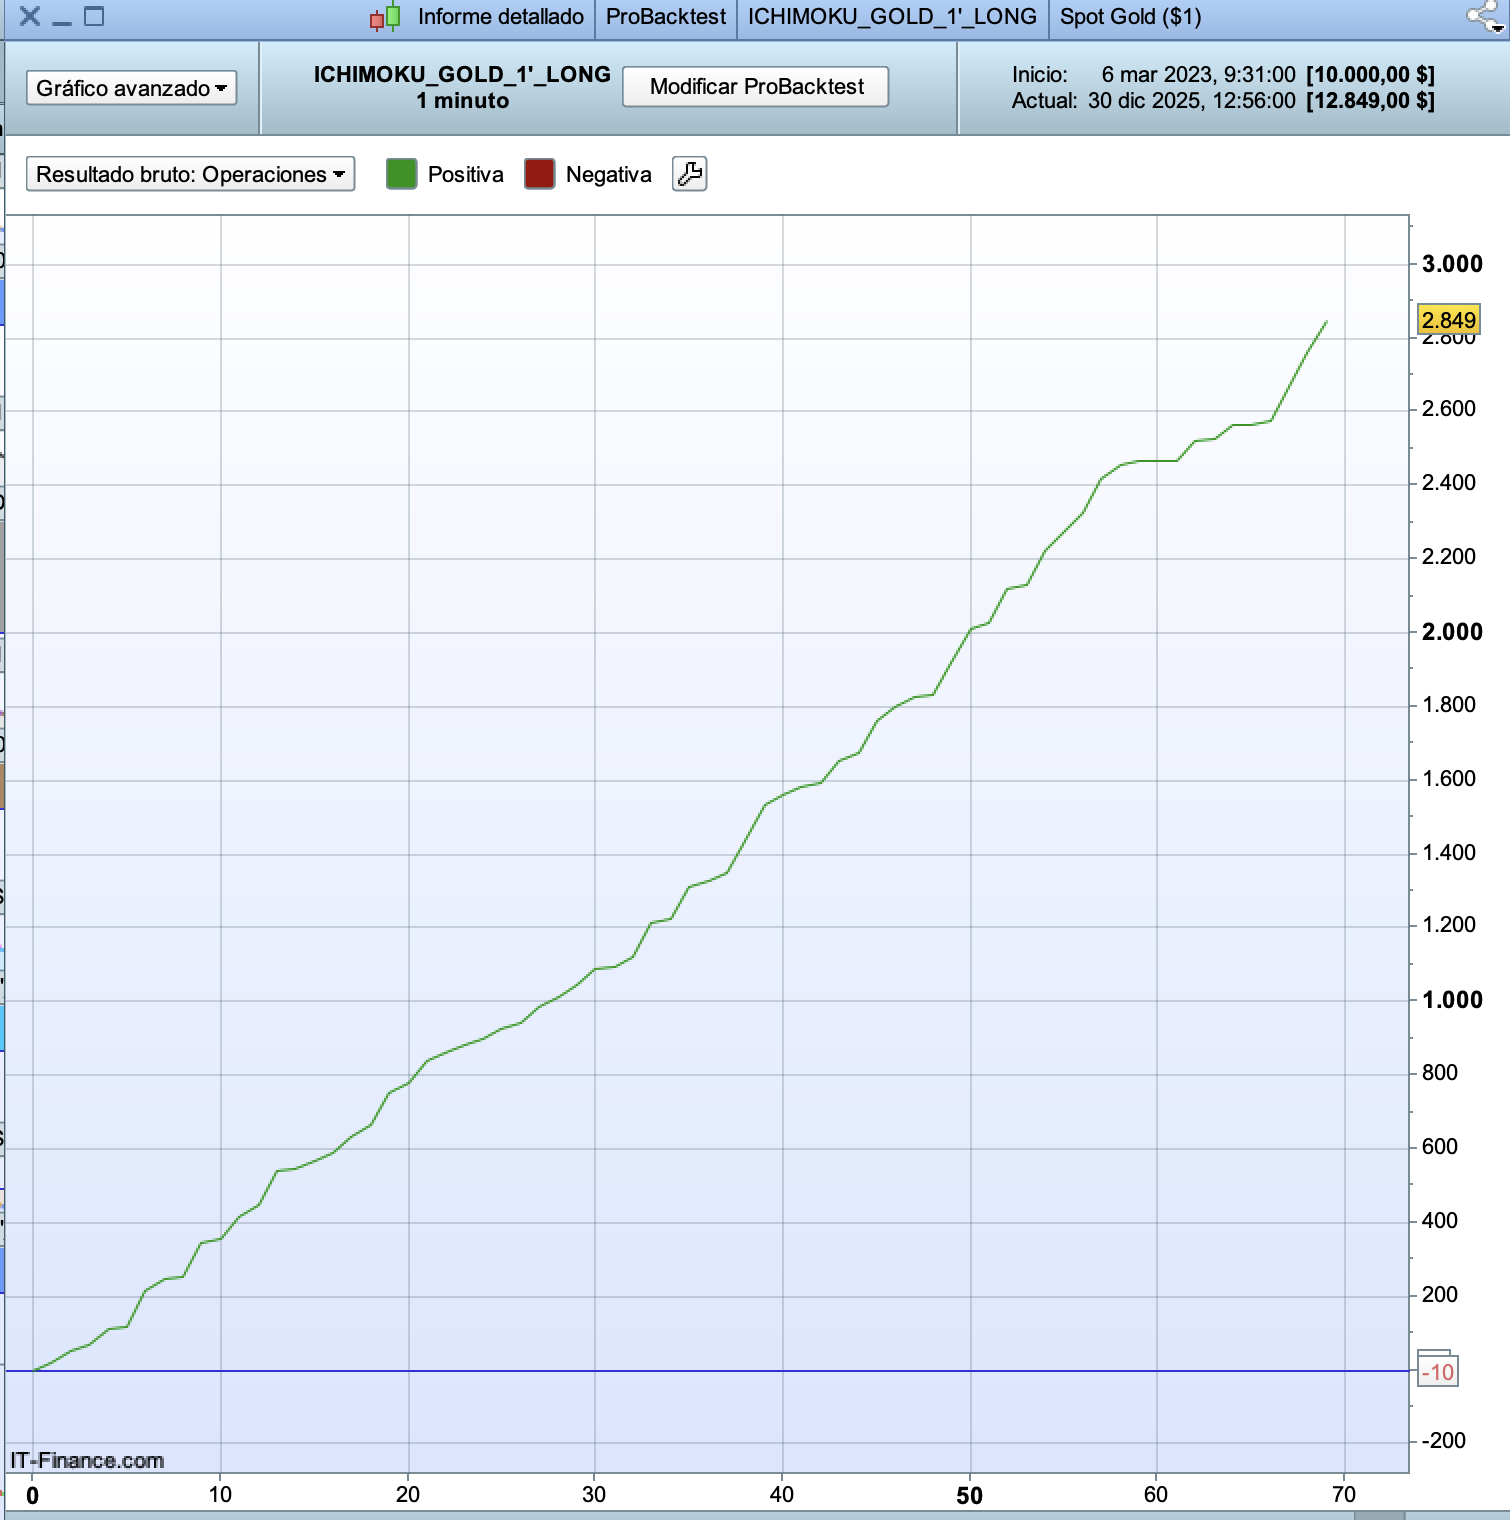Expand the Resultado bruto: Operaciones dropdown
Image resolution: width=1510 pixels, height=1520 pixels.
(x=190, y=174)
